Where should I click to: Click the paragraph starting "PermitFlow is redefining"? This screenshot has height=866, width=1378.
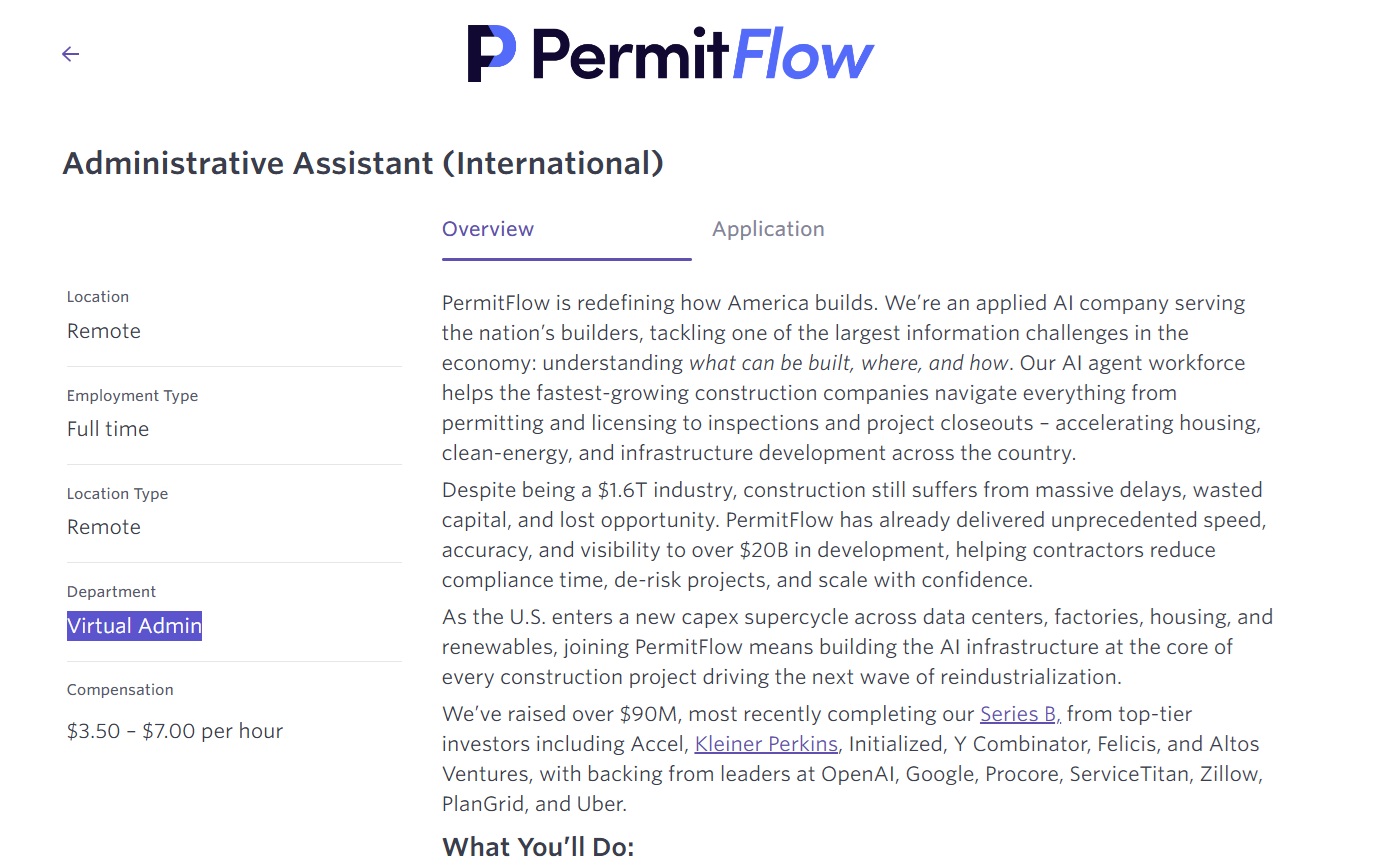point(850,378)
